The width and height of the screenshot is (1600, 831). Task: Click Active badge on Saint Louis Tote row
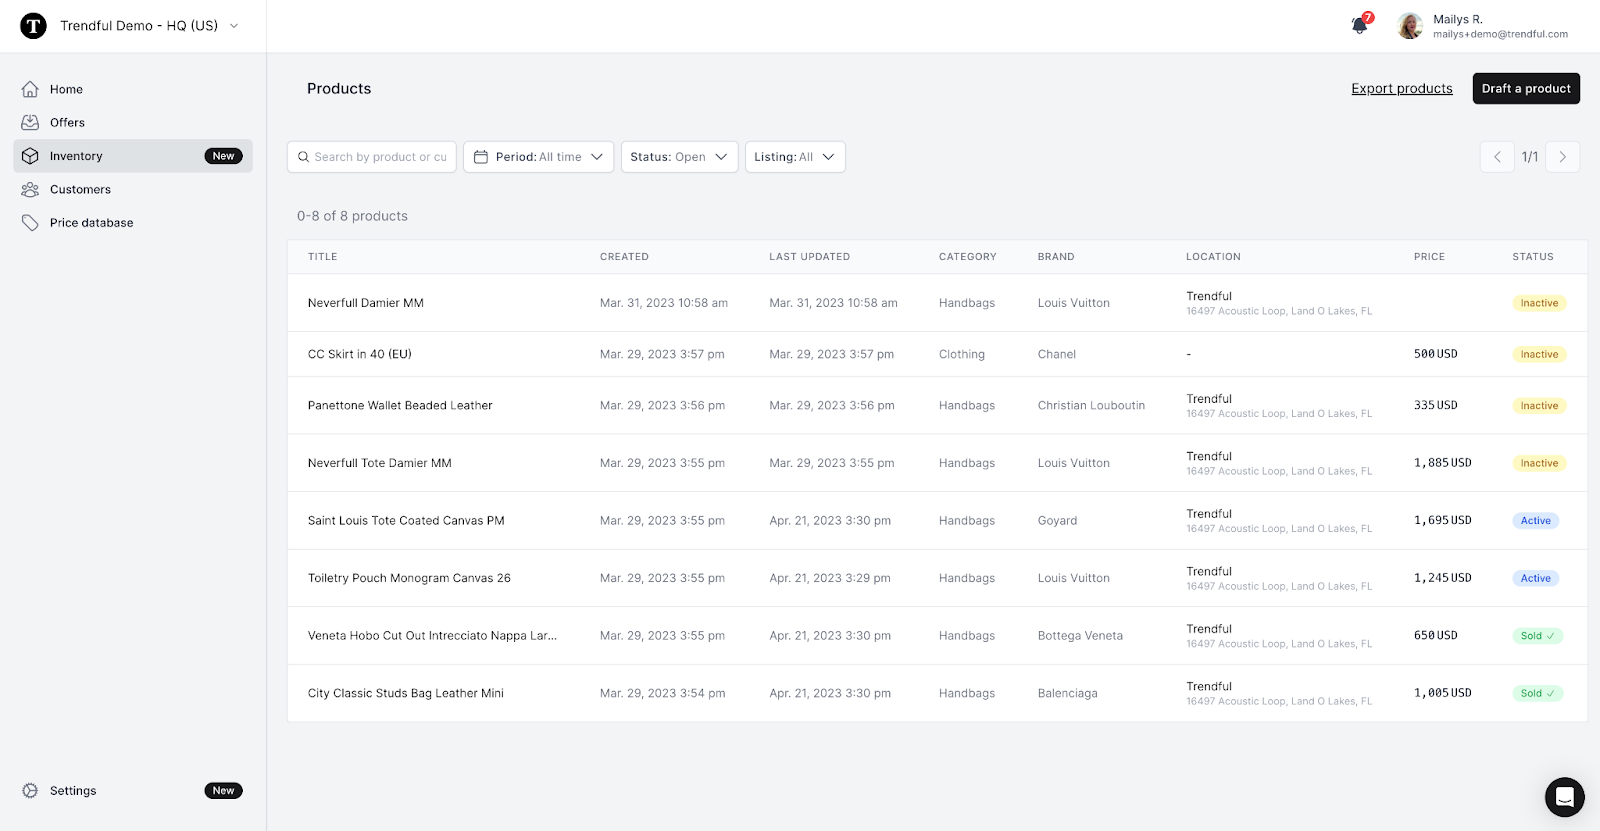point(1536,521)
